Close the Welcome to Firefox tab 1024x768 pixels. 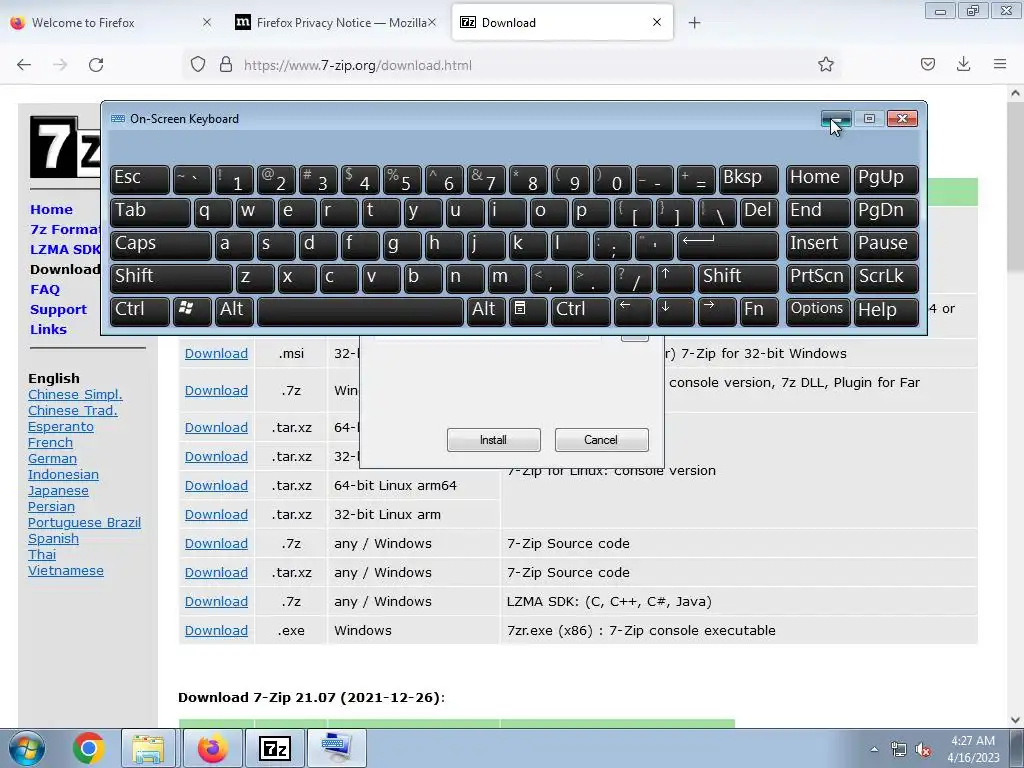click(x=206, y=22)
